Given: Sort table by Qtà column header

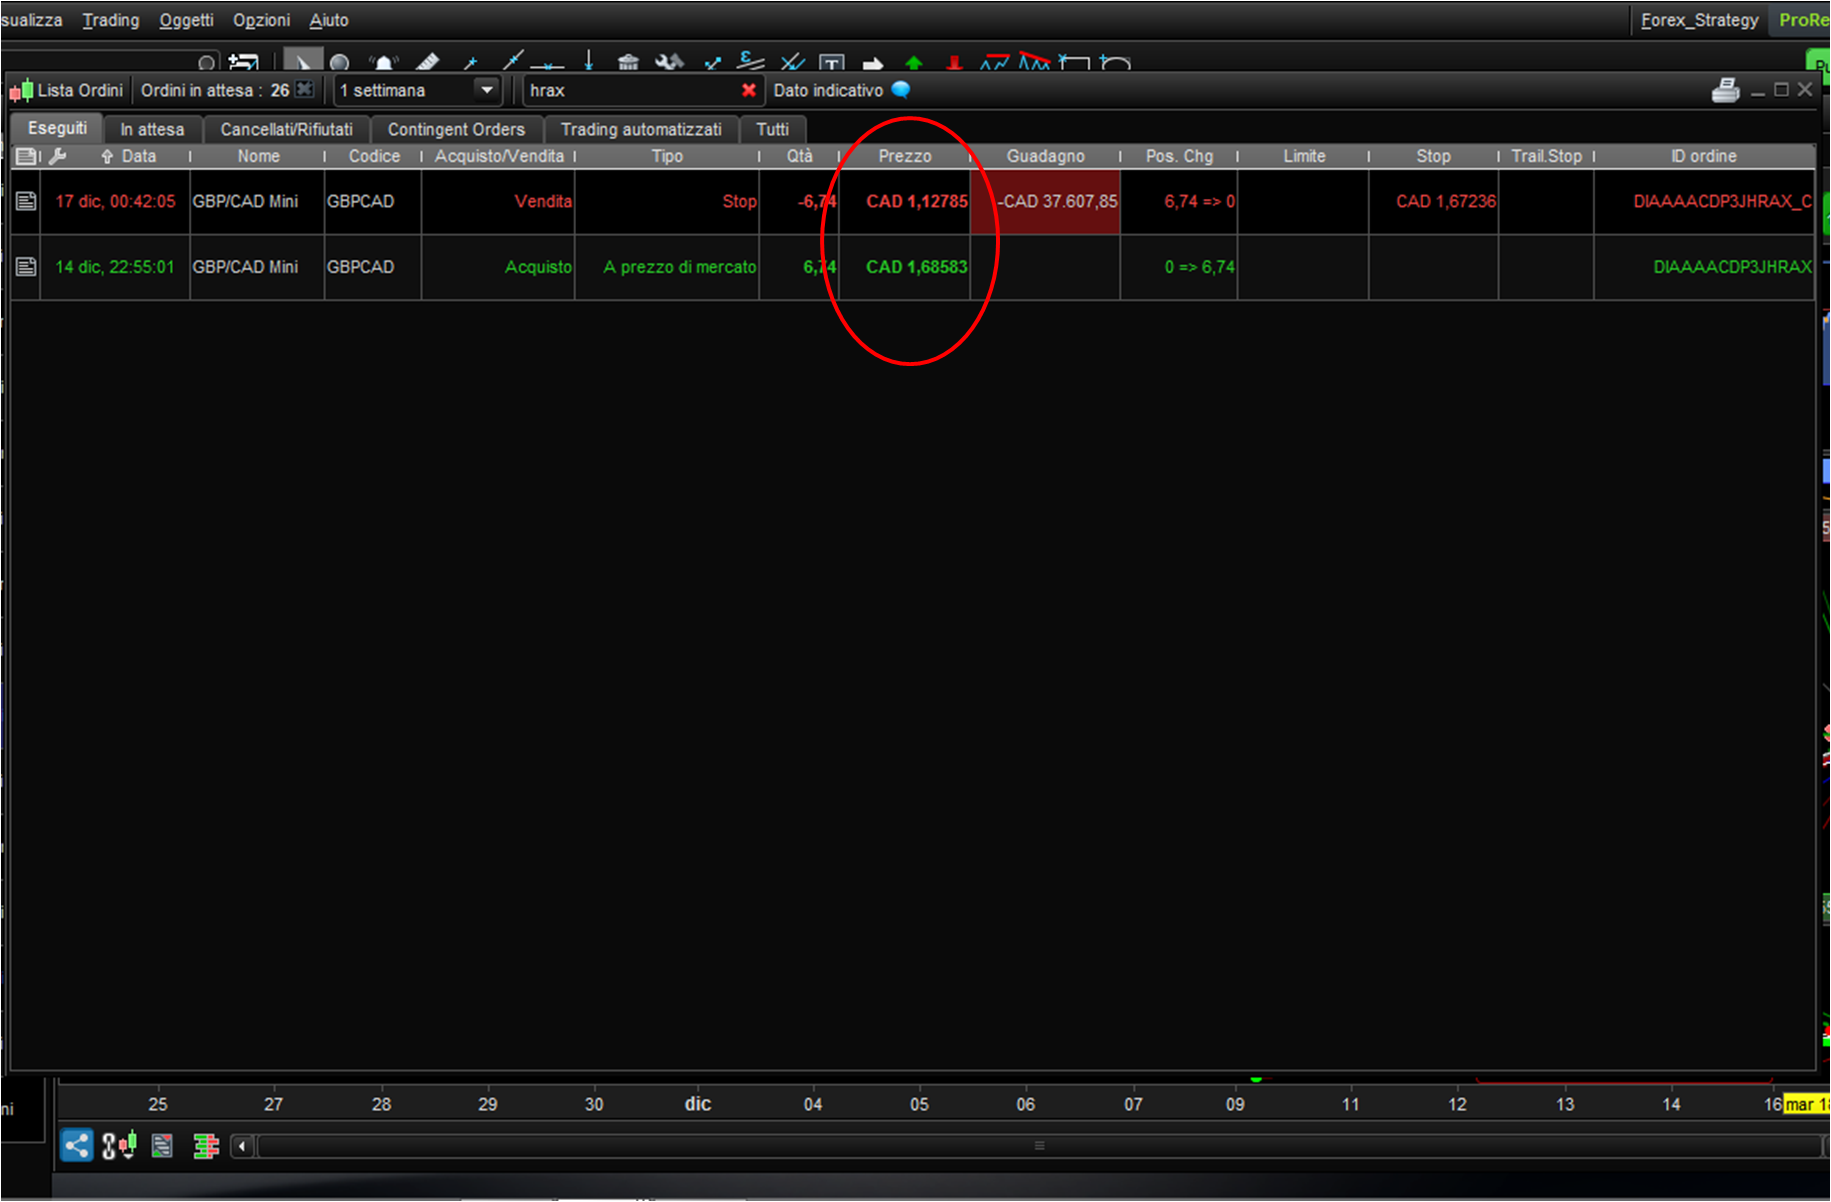Looking at the screenshot, I should [x=799, y=156].
